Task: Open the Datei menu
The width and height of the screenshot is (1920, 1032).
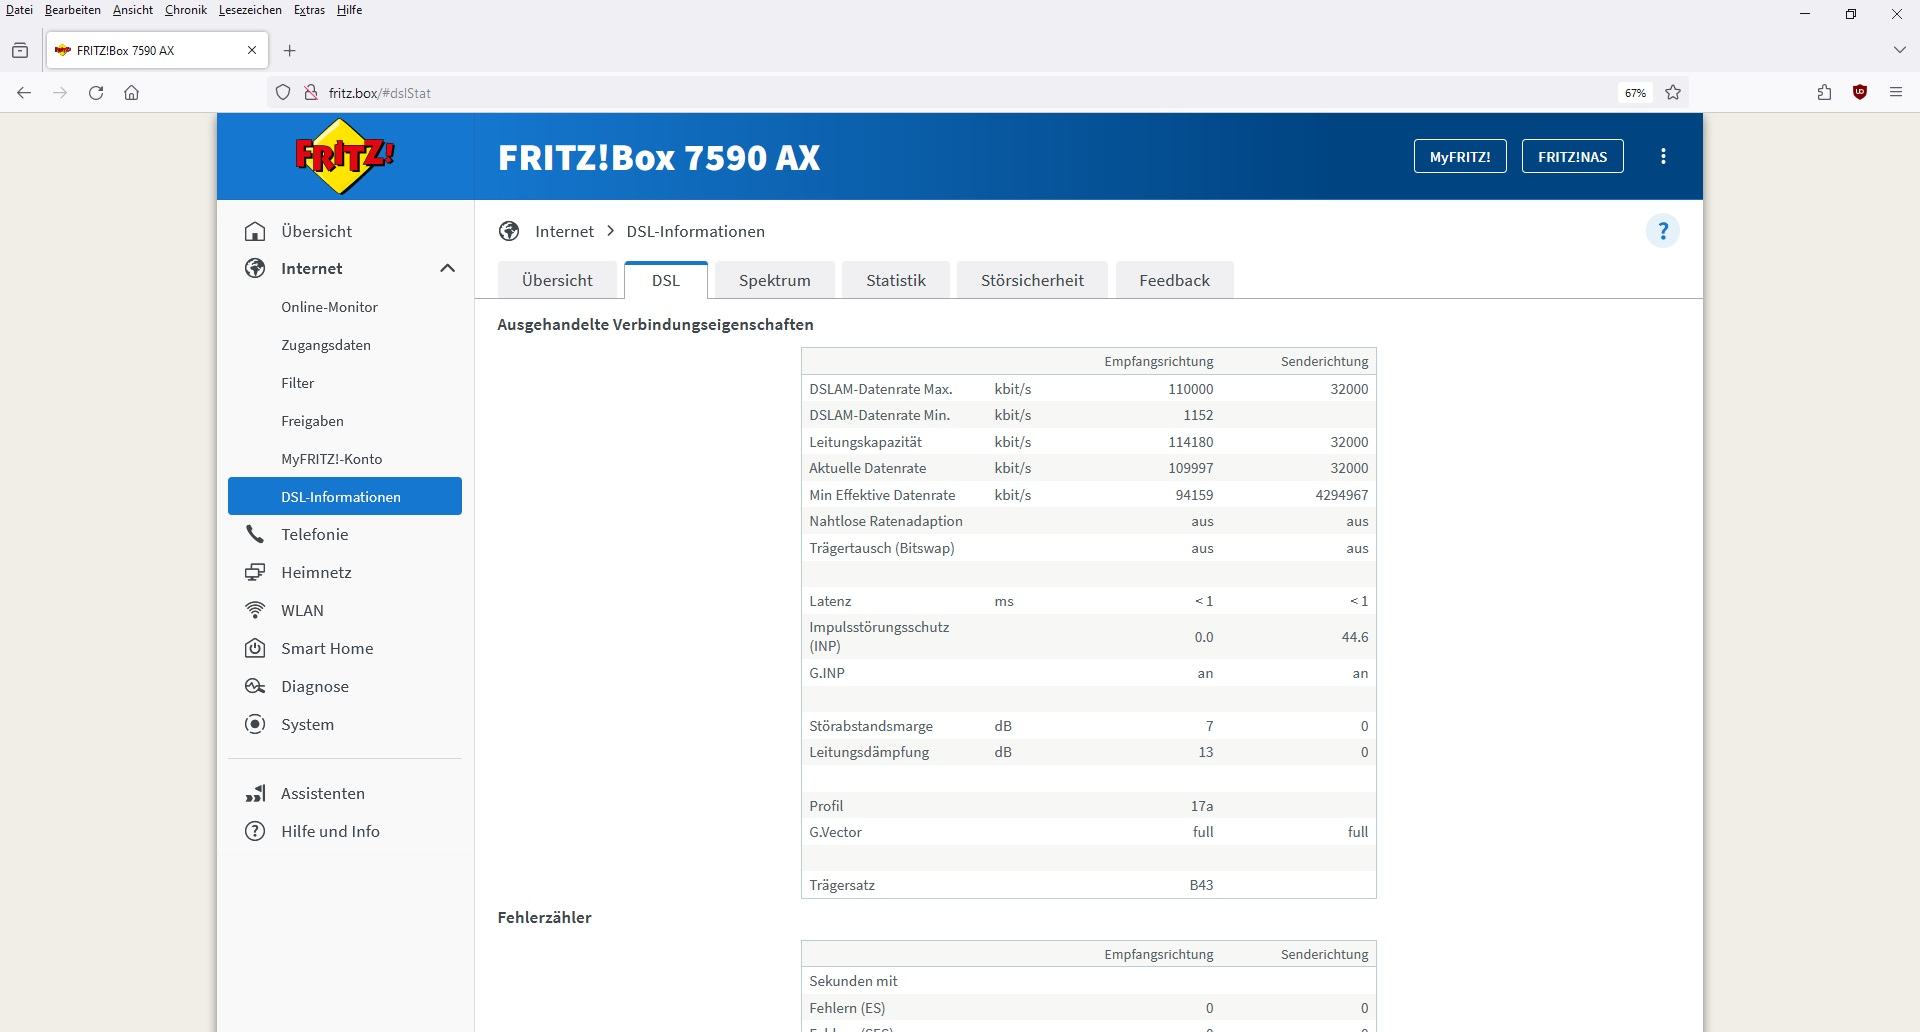Action: pos(19,10)
